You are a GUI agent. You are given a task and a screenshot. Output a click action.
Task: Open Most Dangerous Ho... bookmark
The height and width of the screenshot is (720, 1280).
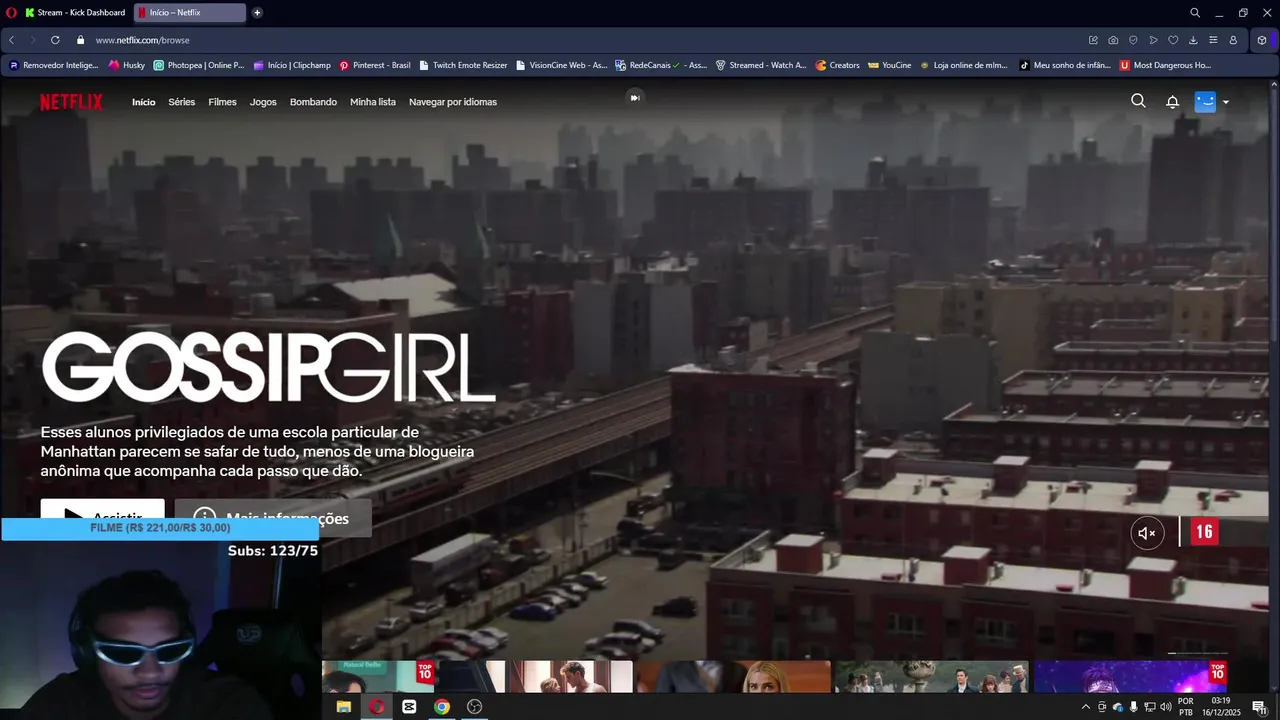click(x=1165, y=65)
